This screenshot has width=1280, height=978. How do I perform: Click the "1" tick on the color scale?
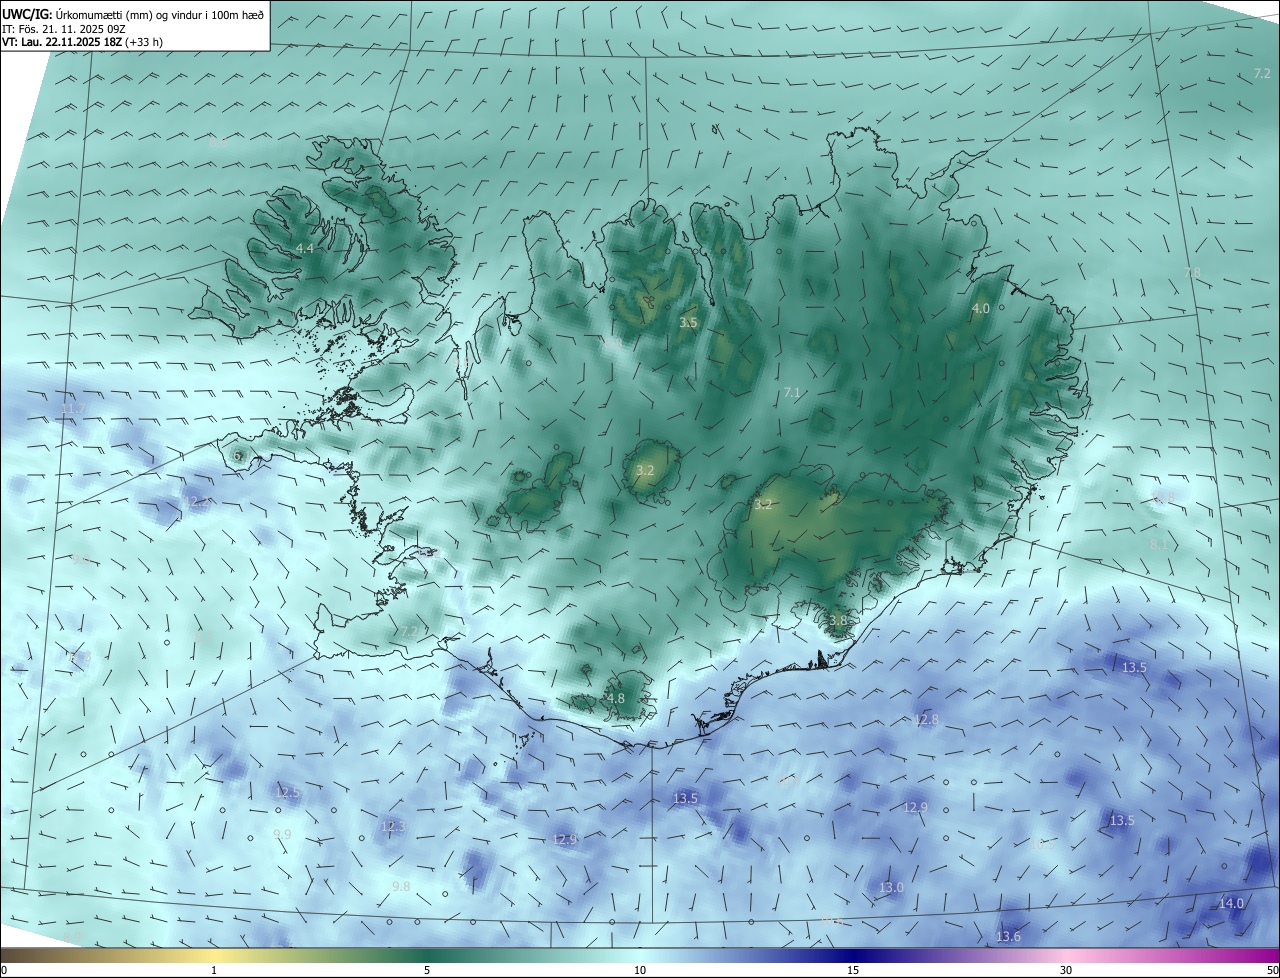point(214,970)
